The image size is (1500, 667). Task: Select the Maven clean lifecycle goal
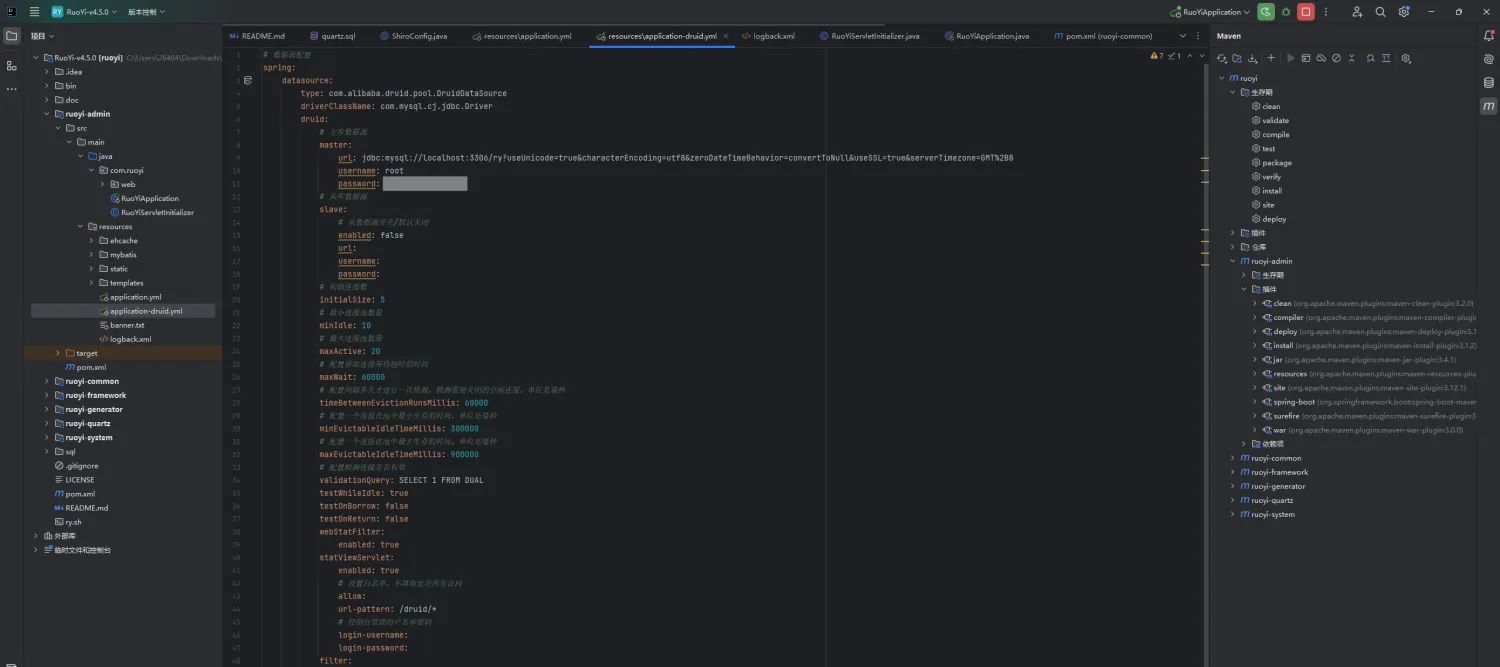click(x=1265, y=106)
